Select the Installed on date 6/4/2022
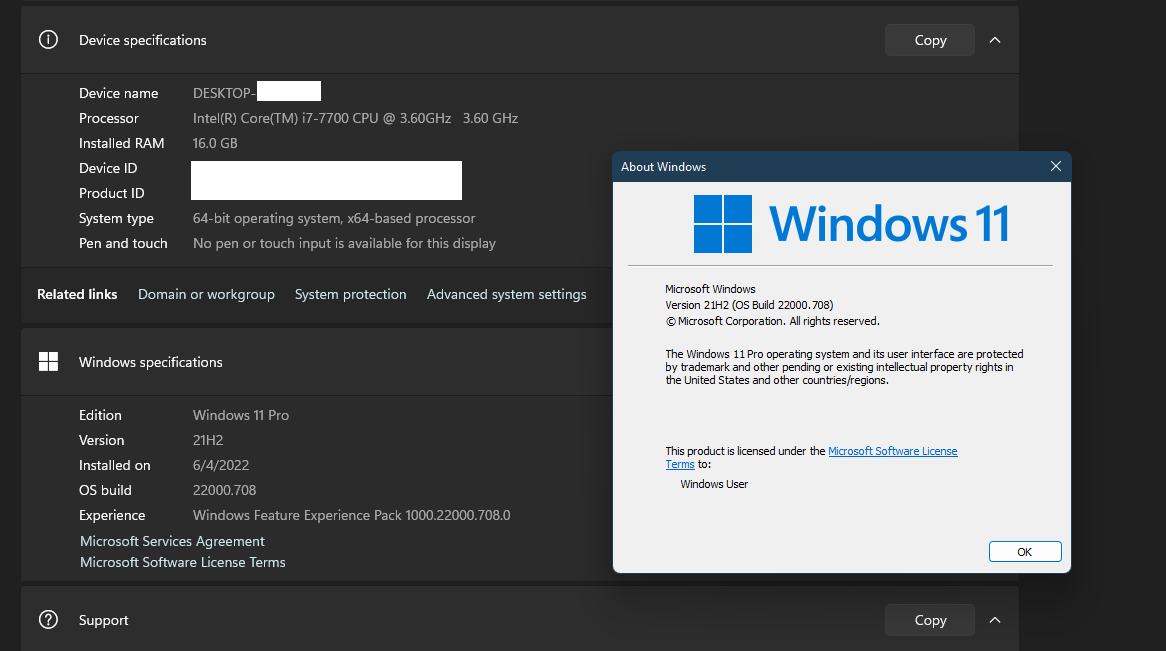The height and width of the screenshot is (651, 1166). point(221,465)
